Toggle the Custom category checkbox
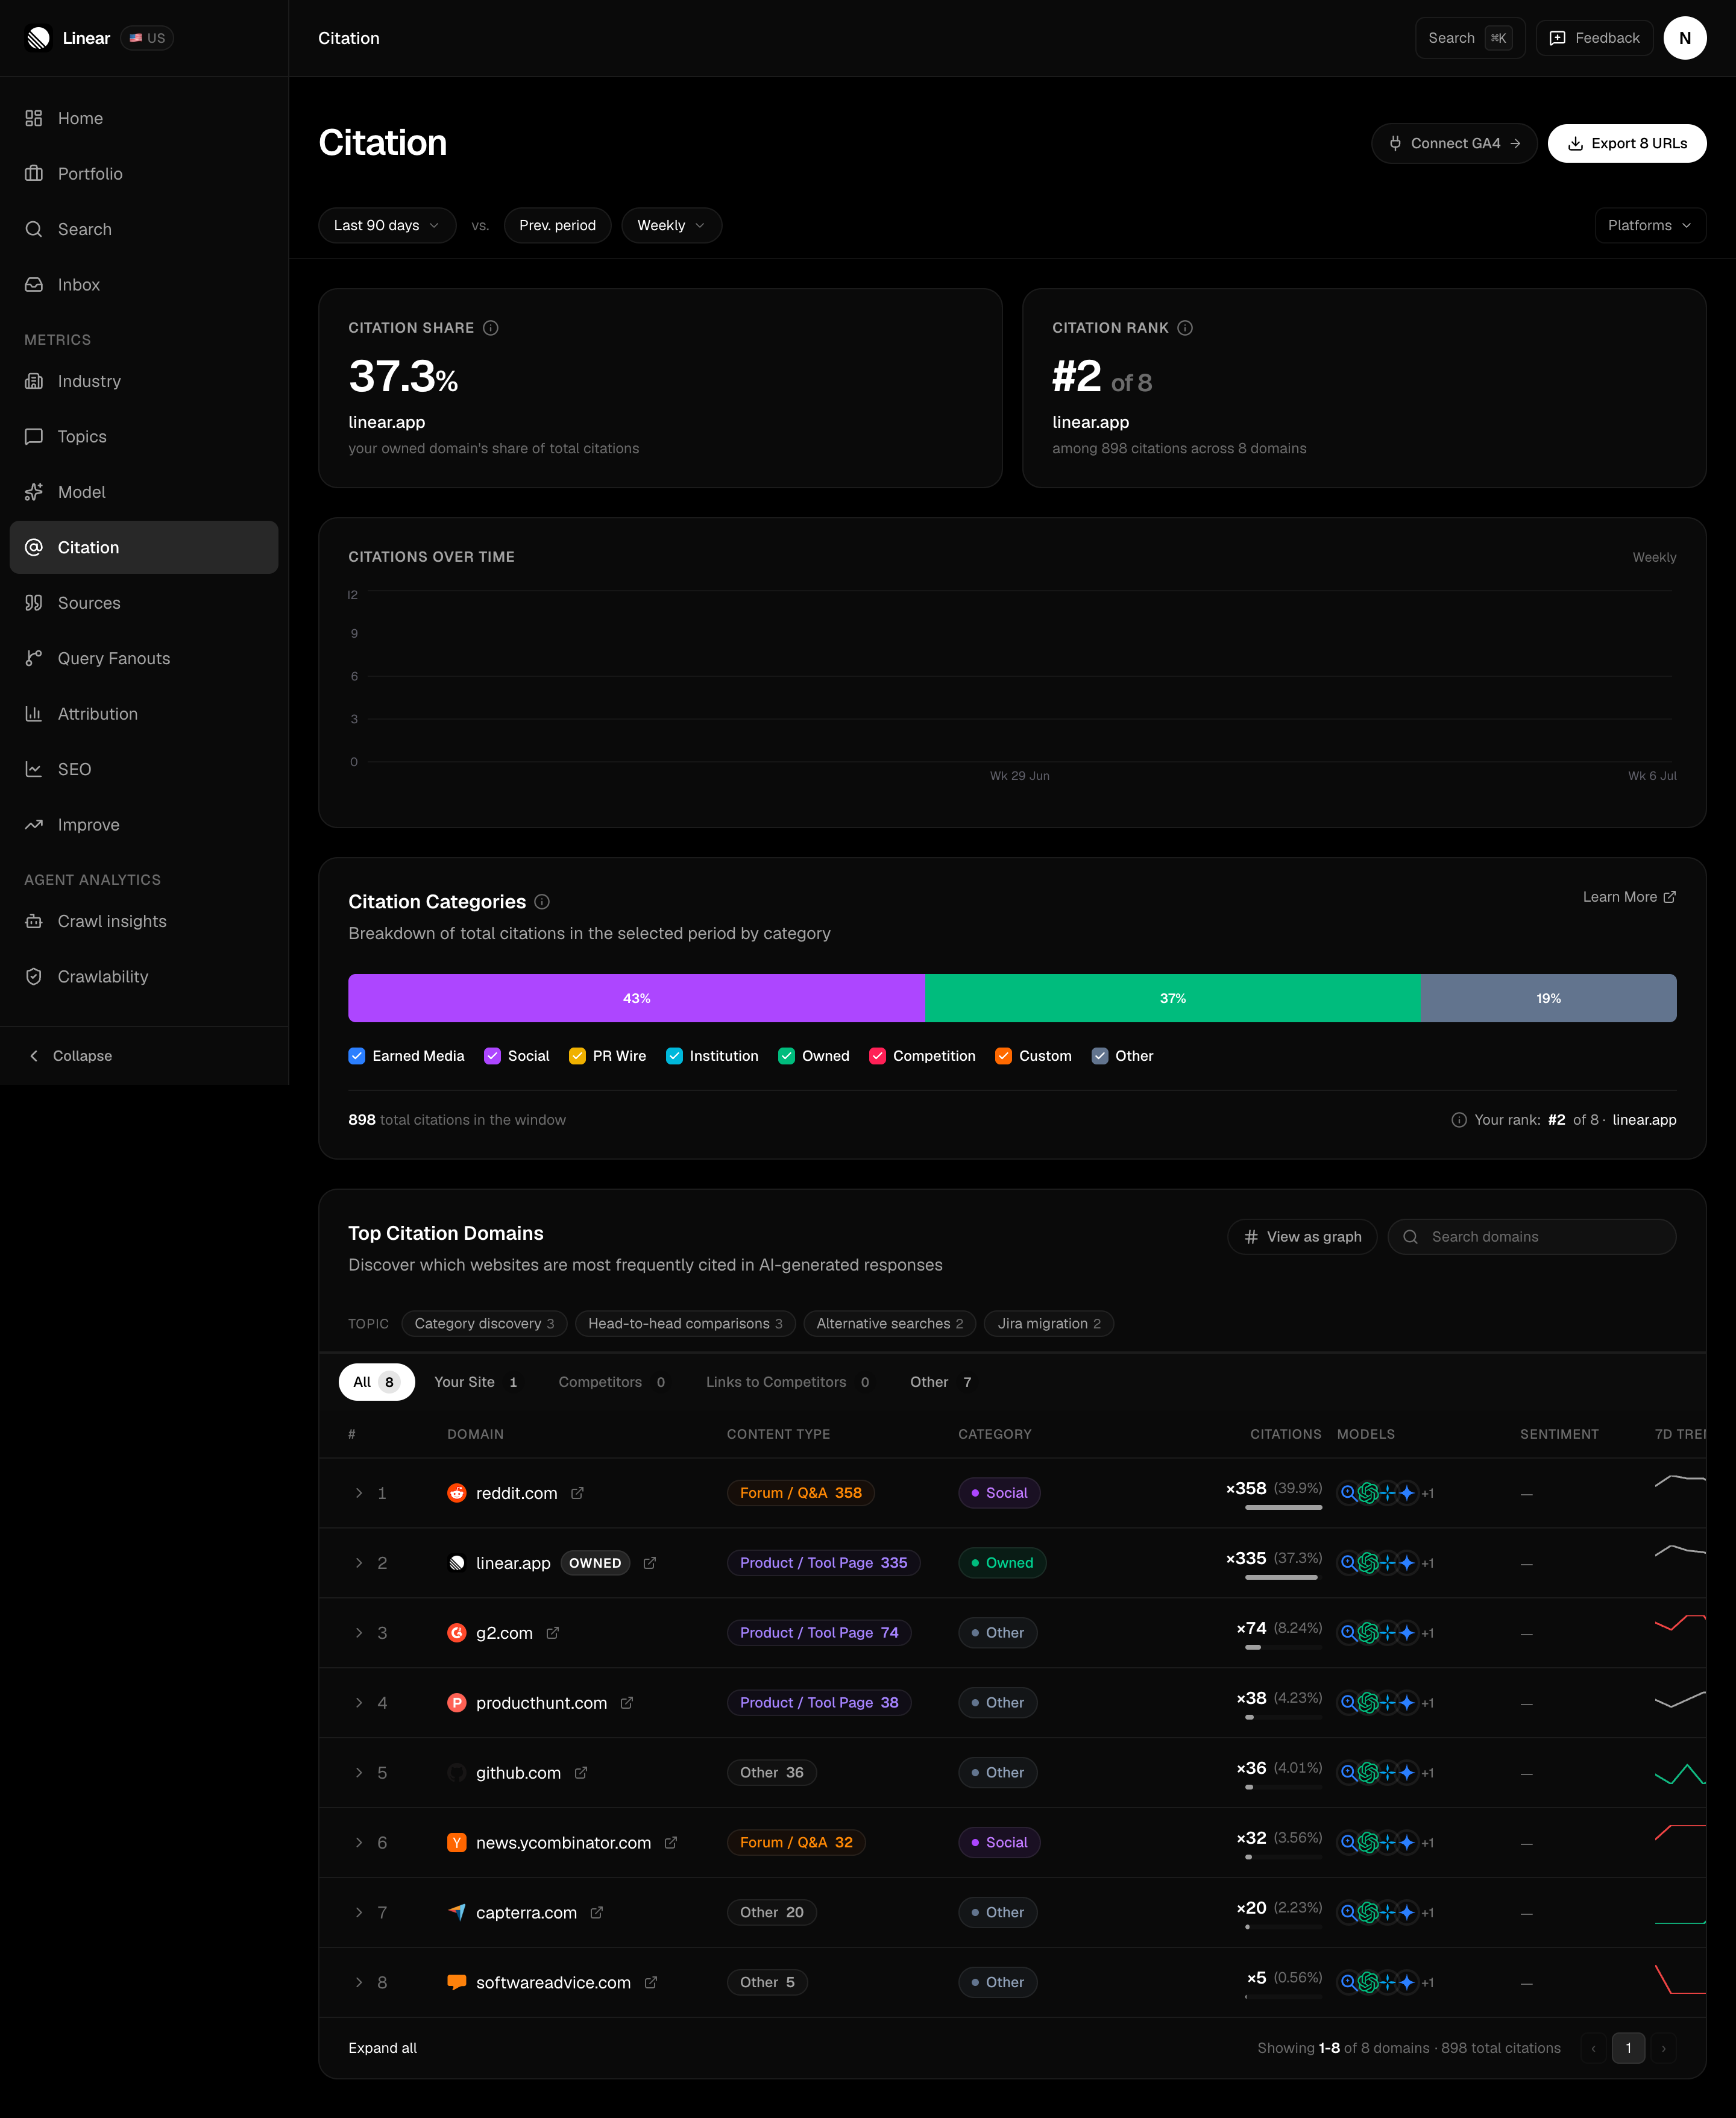1736x2118 pixels. 1003,1056
